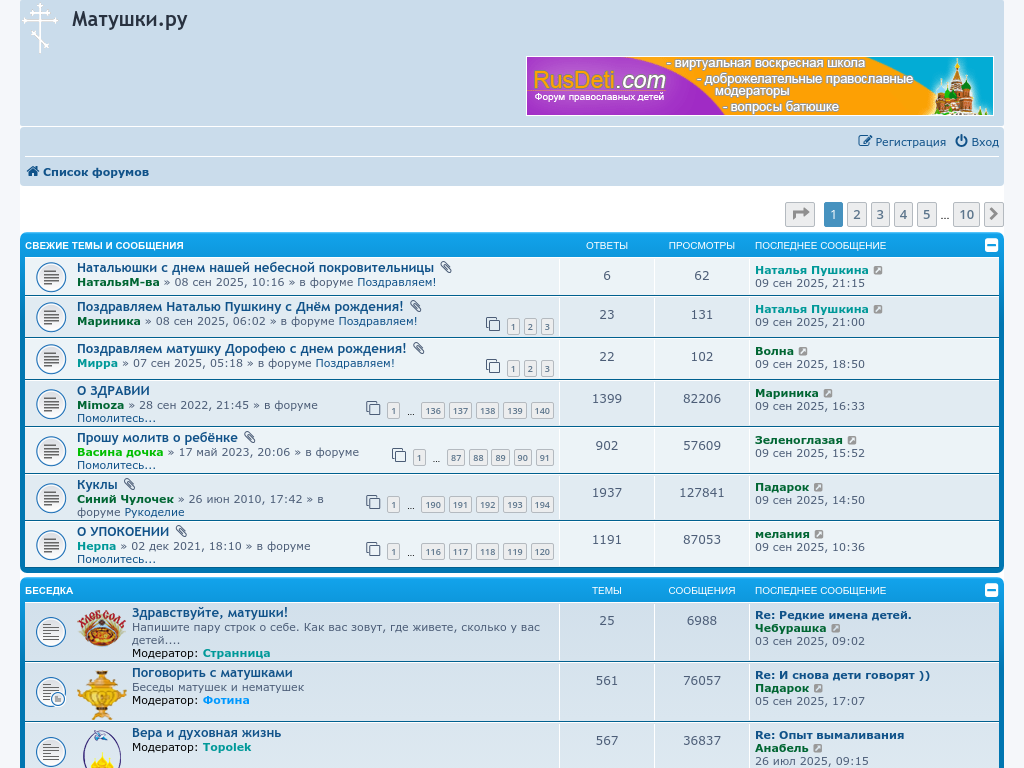Image resolution: width=1024 pixels, height=768 pixels.
Task: Click the Хлеб-соль forum image
Action: pyautogui.click(x=102, y=629)
